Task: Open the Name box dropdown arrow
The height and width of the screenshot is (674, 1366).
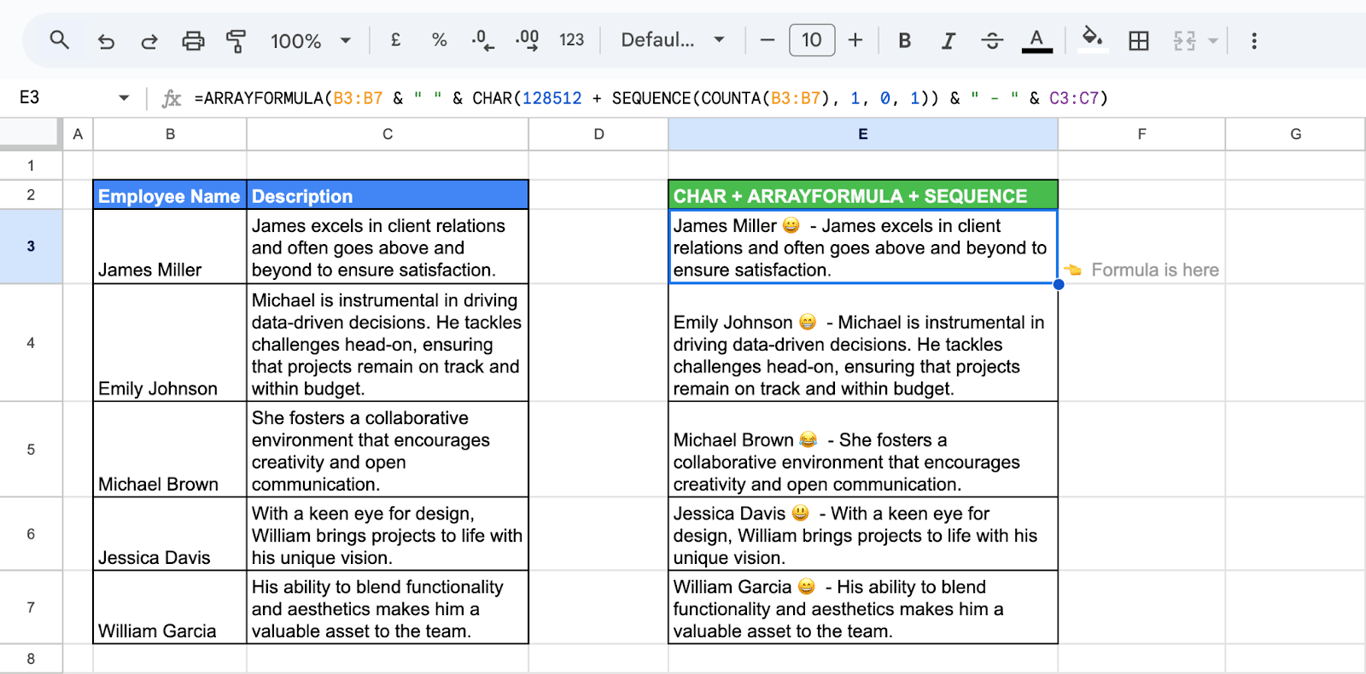Action: click(x=124, y=98)
